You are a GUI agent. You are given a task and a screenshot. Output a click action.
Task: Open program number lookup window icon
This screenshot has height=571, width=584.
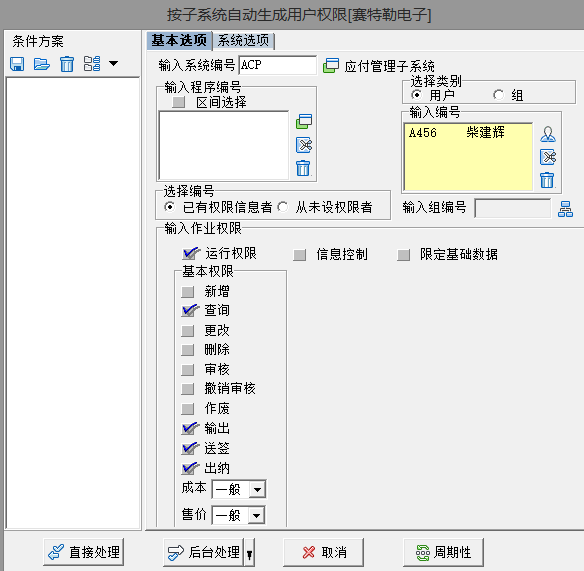click(x=304, y=121)
